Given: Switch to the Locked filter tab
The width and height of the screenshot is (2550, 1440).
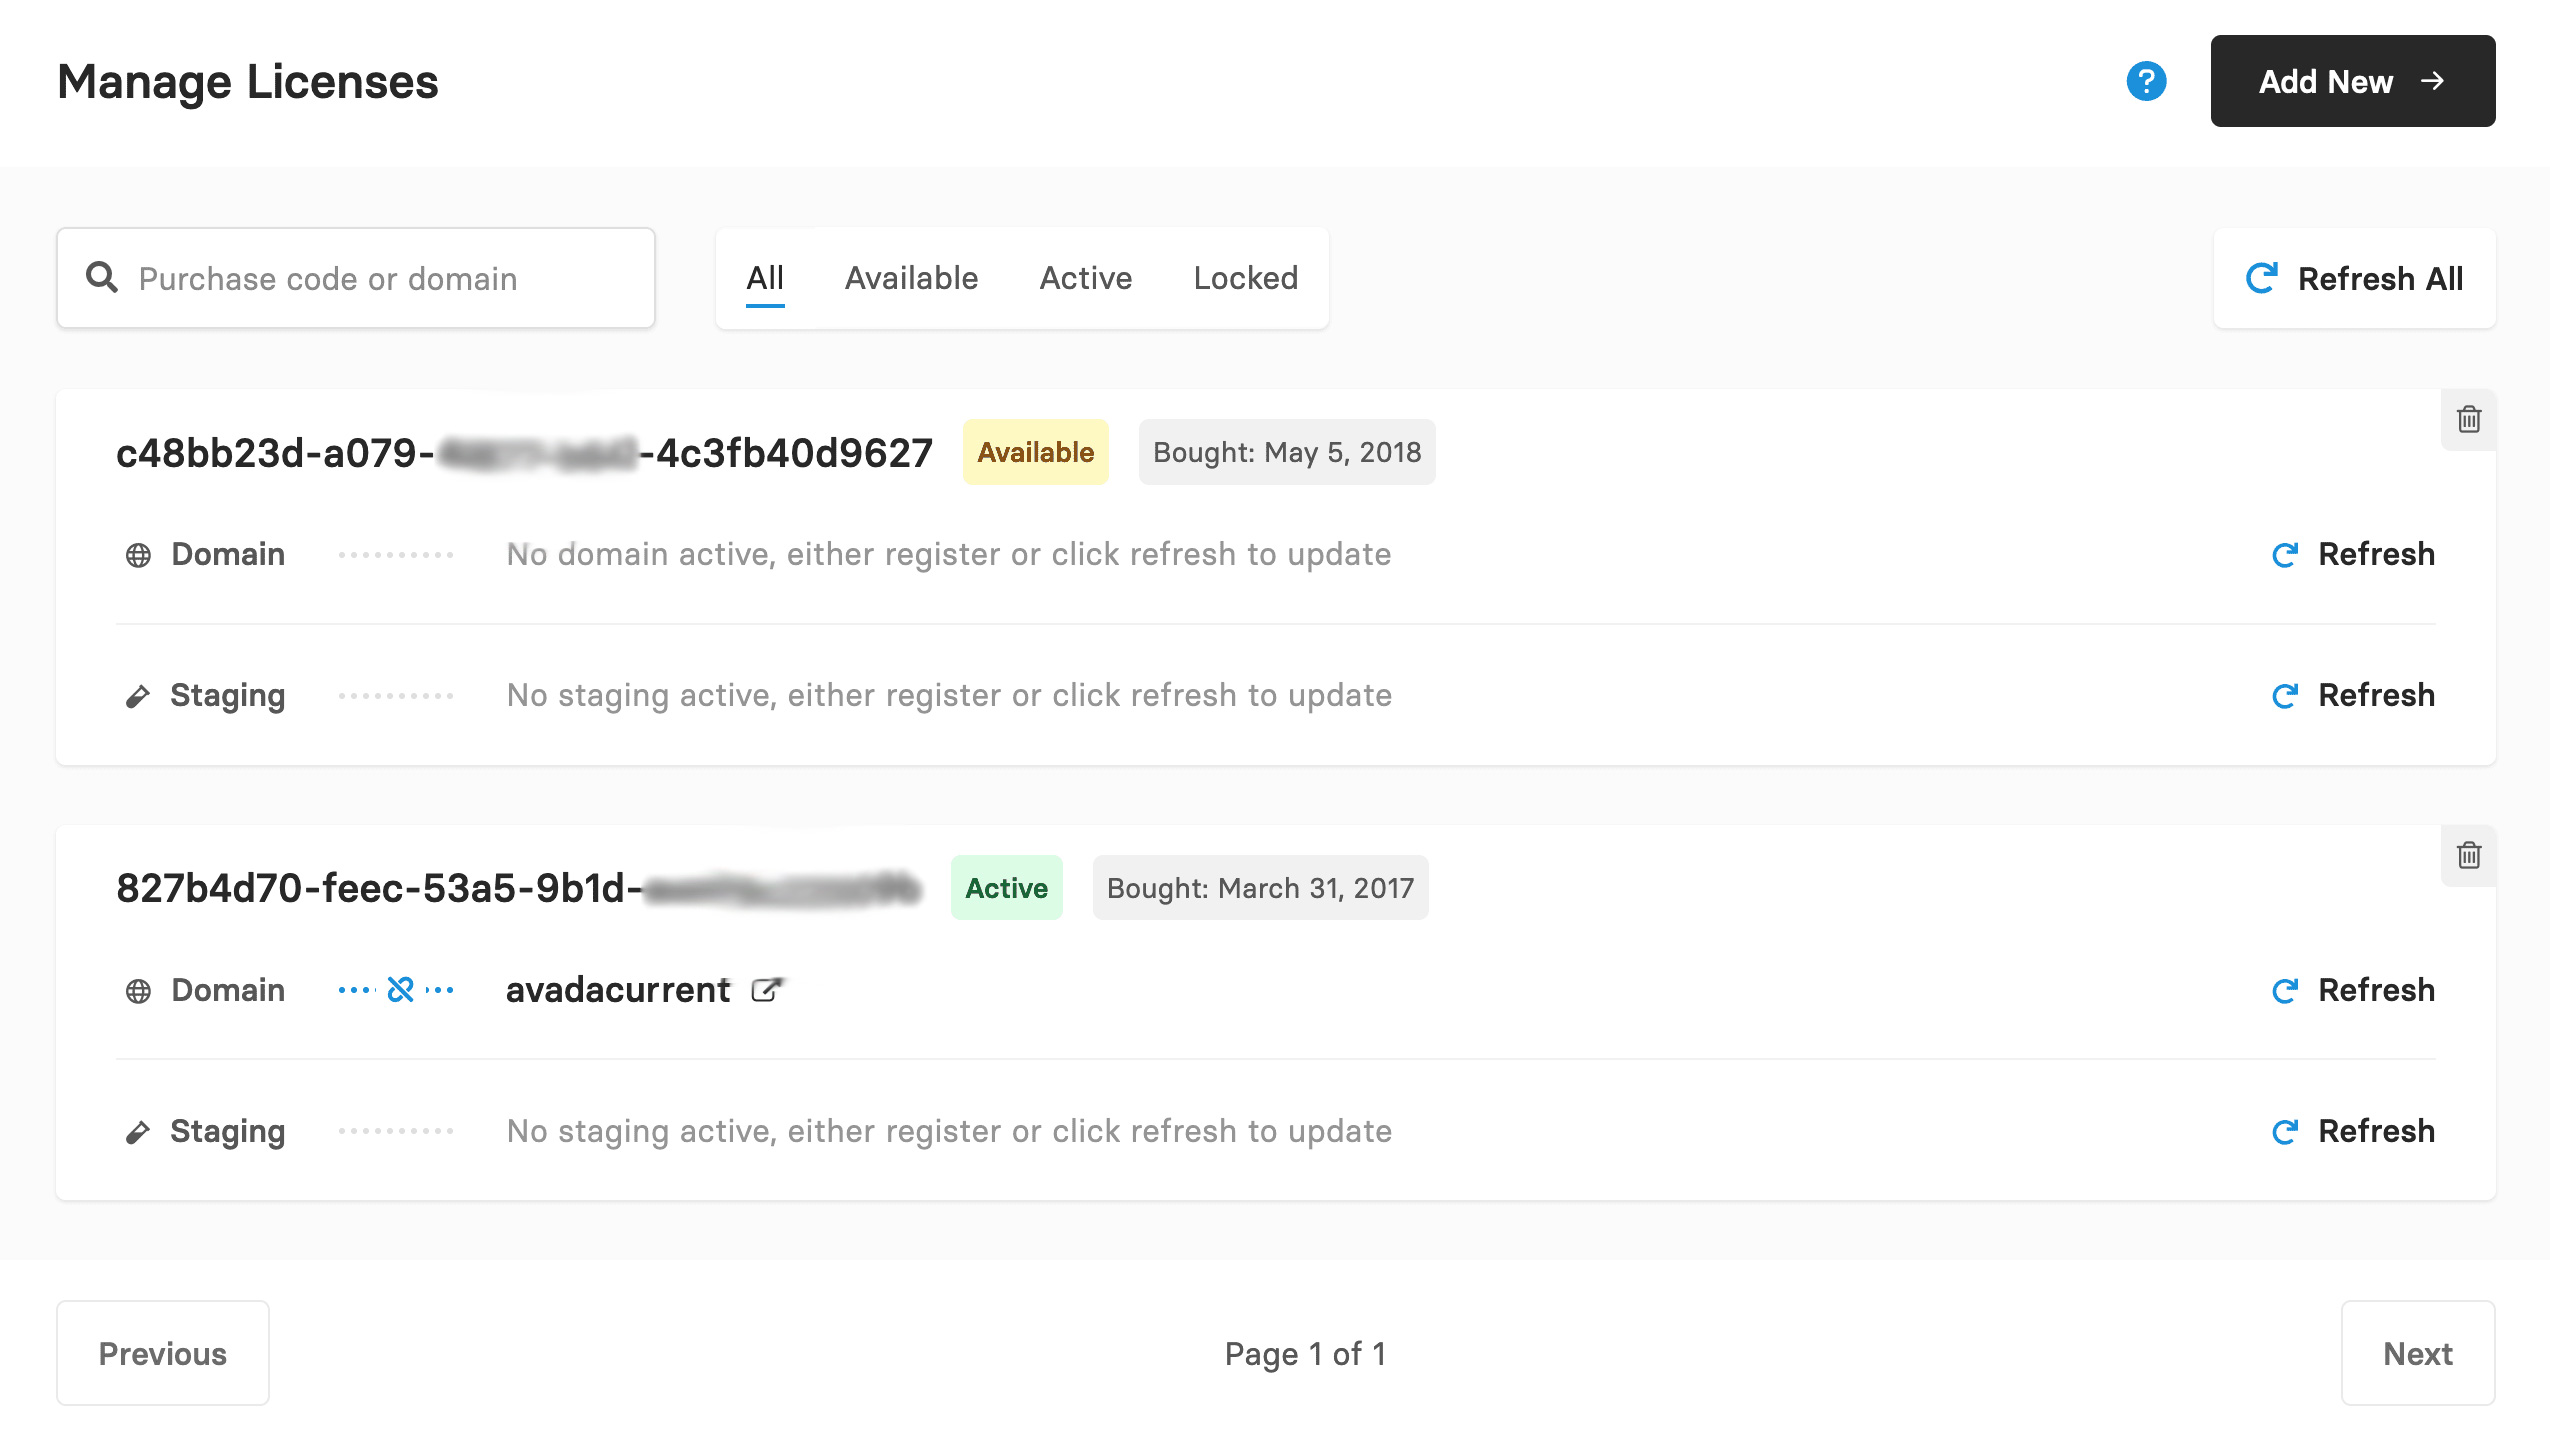Looking at the screenshot, I should [1246, 278].
